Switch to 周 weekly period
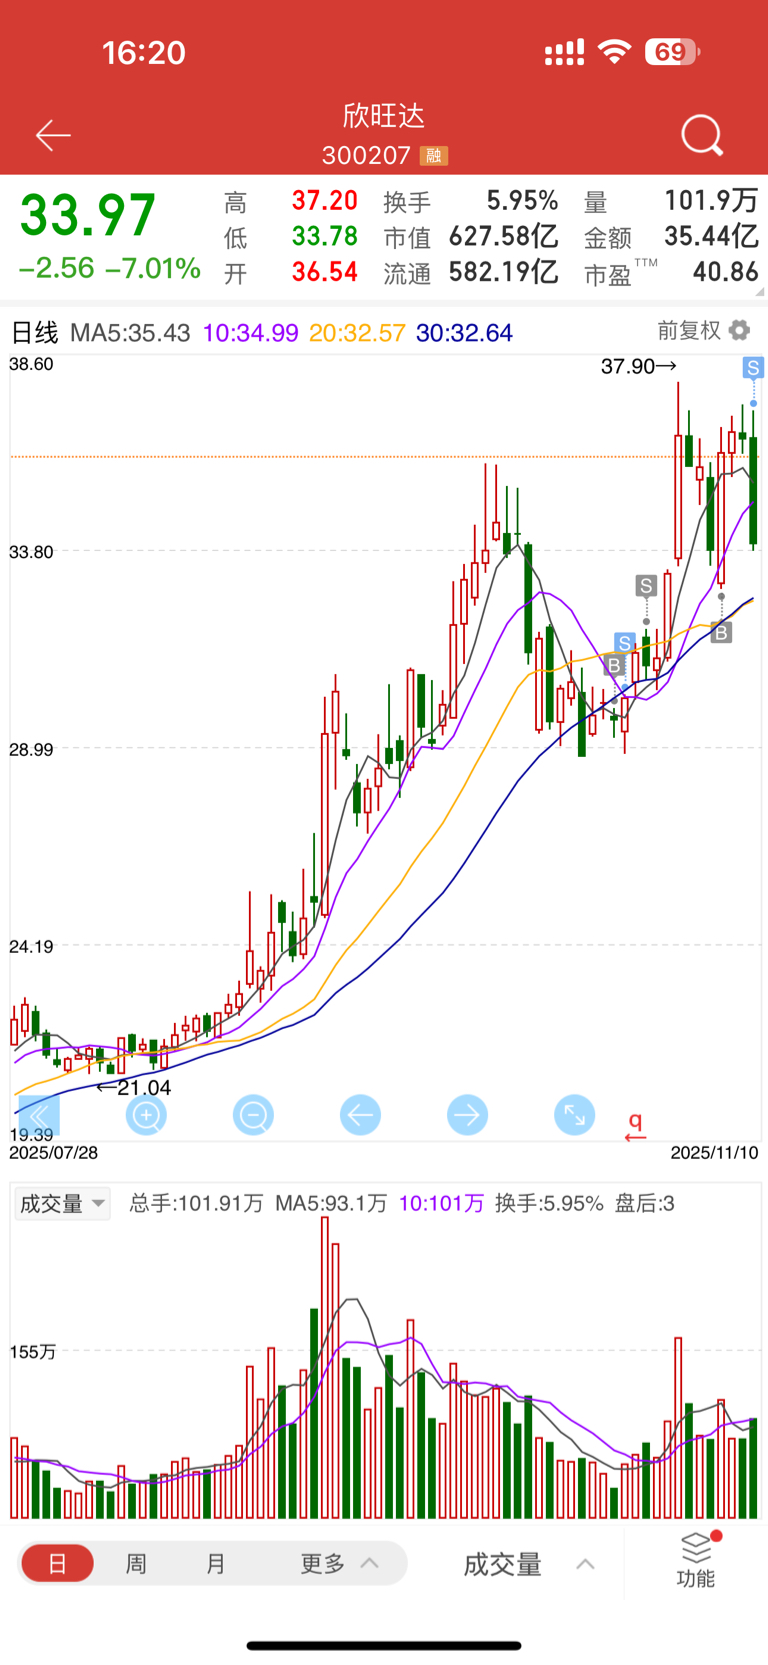Viewport: 768px width, 1665px height. point(136,1563)
